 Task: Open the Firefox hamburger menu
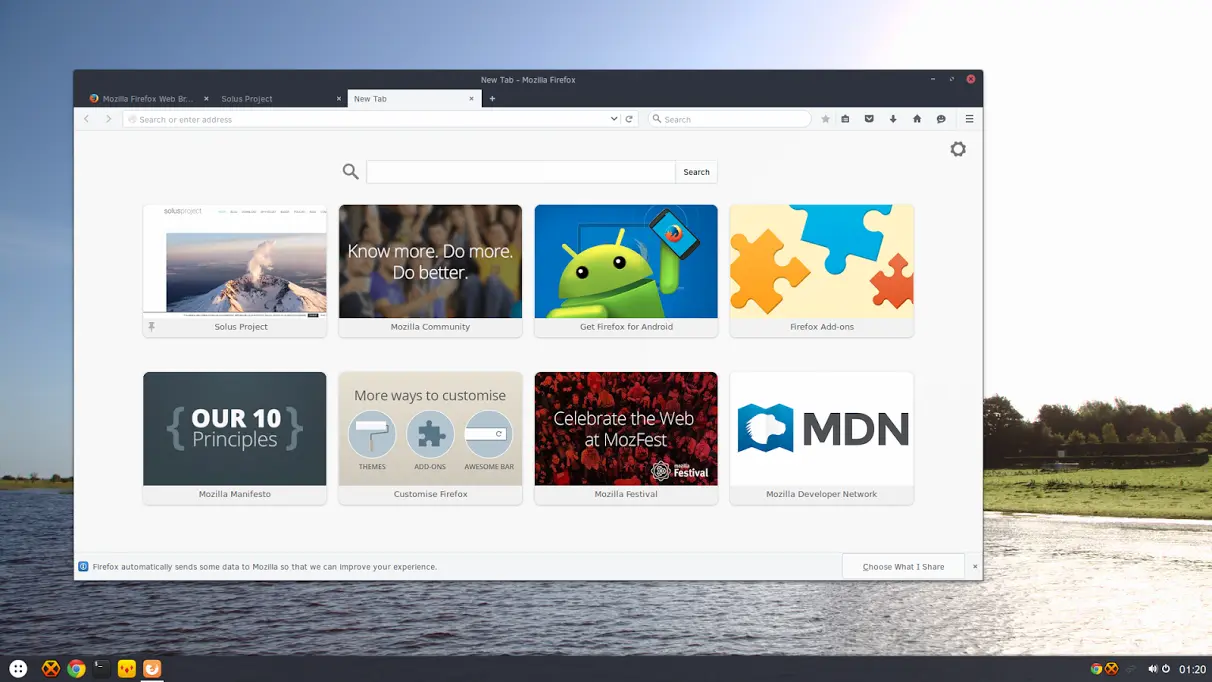[x=969, y=119]
